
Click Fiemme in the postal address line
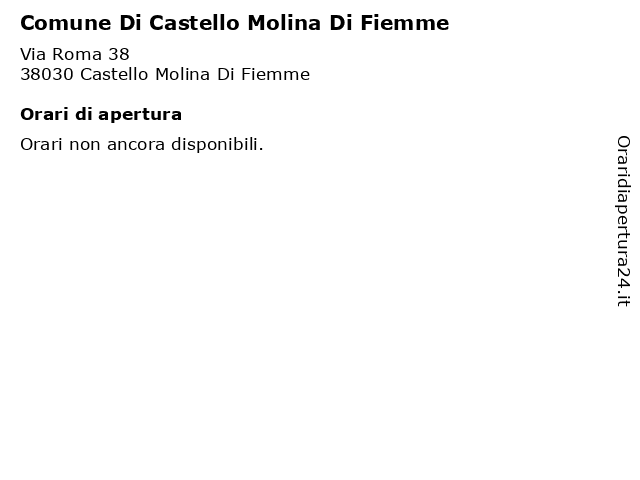(275, 74)
